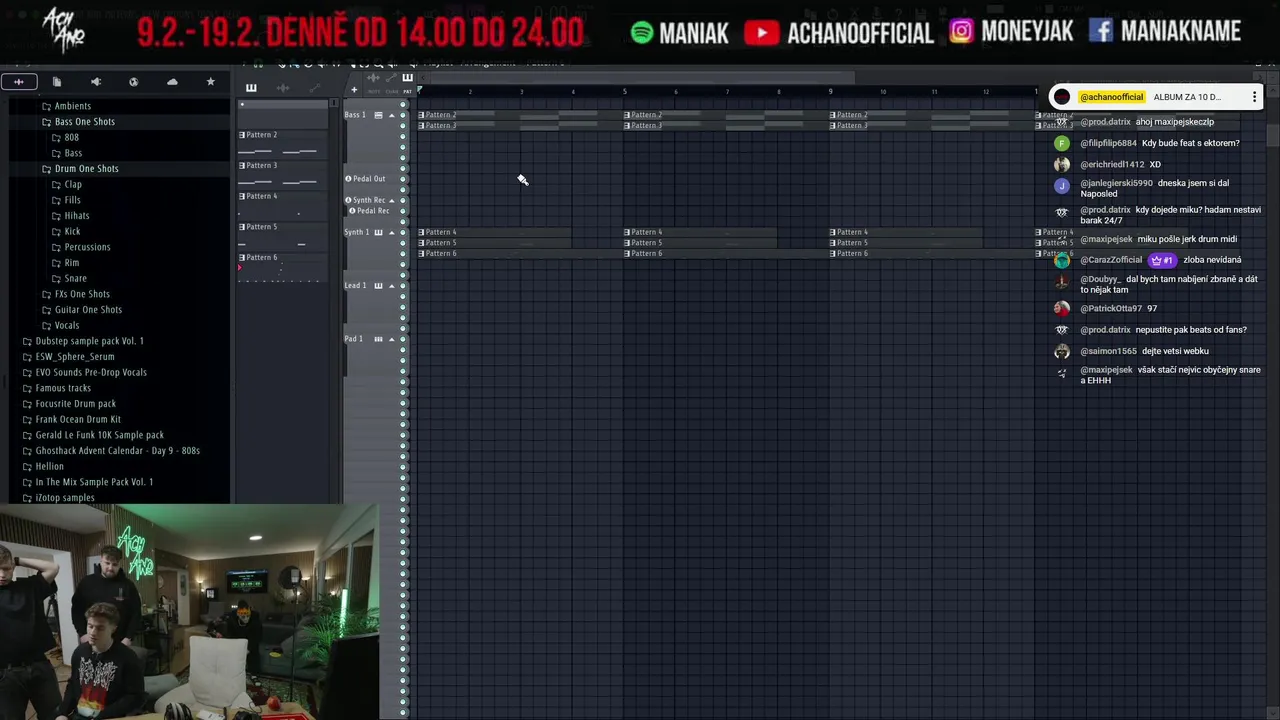Collapse the Synth Rec track group
Image resolution: width=1280 pixels, height=720 pixels.
tap(392, 200)
